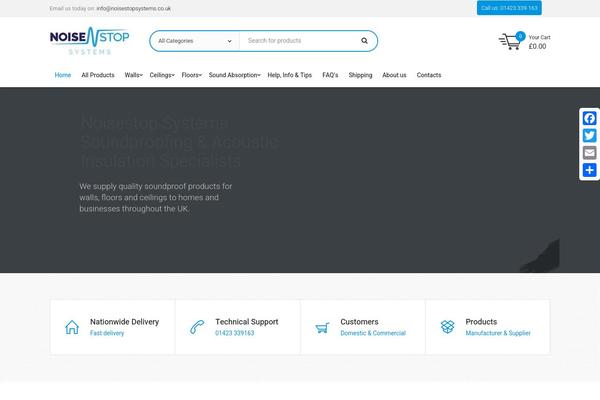Open the shopping cart icon
Image resolution: width=600 pixels, height=400 pixels.
(509, 42)
